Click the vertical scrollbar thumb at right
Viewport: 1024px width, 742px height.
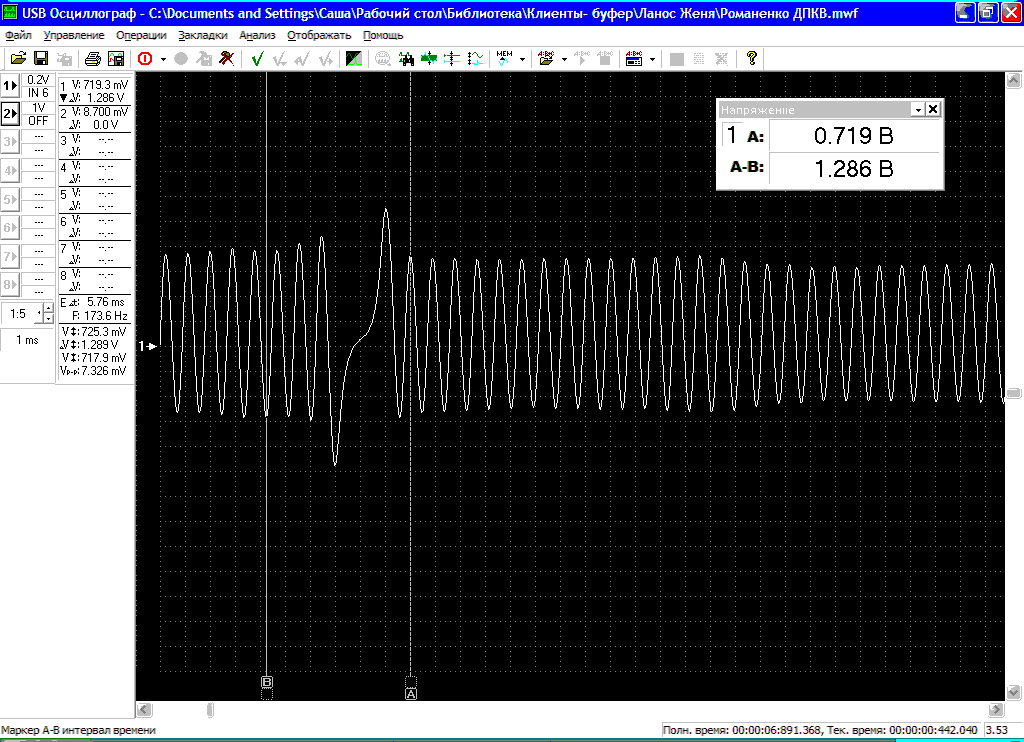(x=1014, y=393)
